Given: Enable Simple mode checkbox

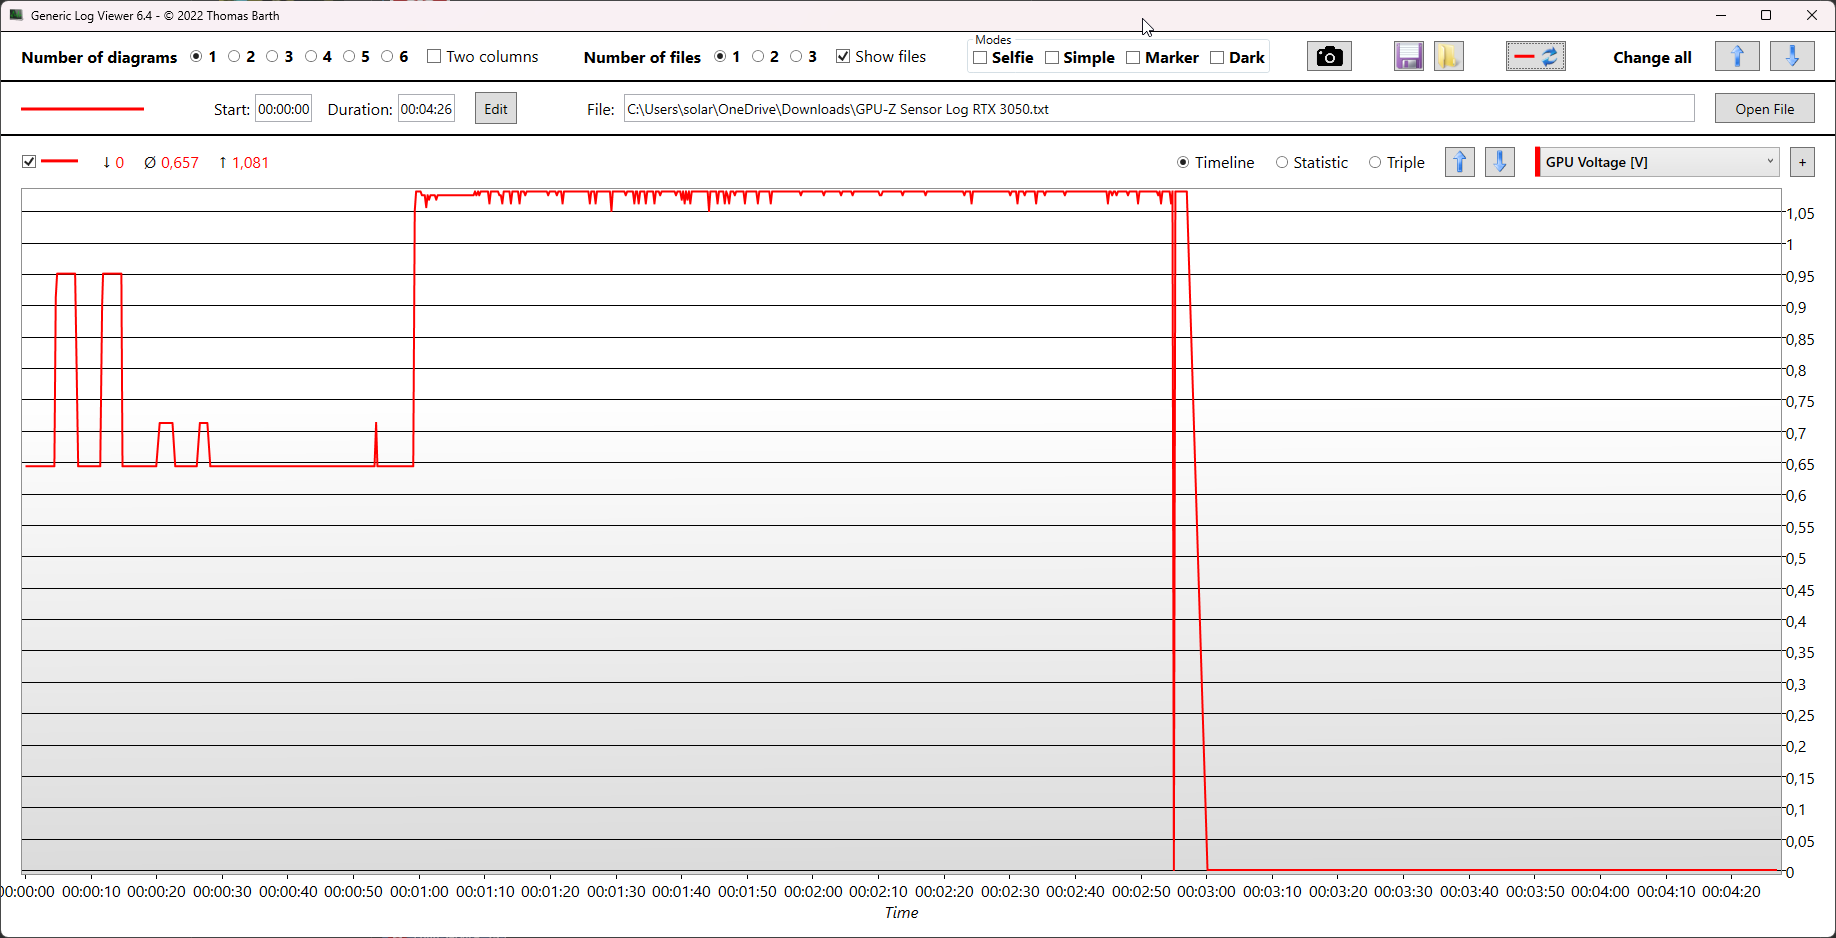Looking at the screenshot, I should tap(1052, 58).
